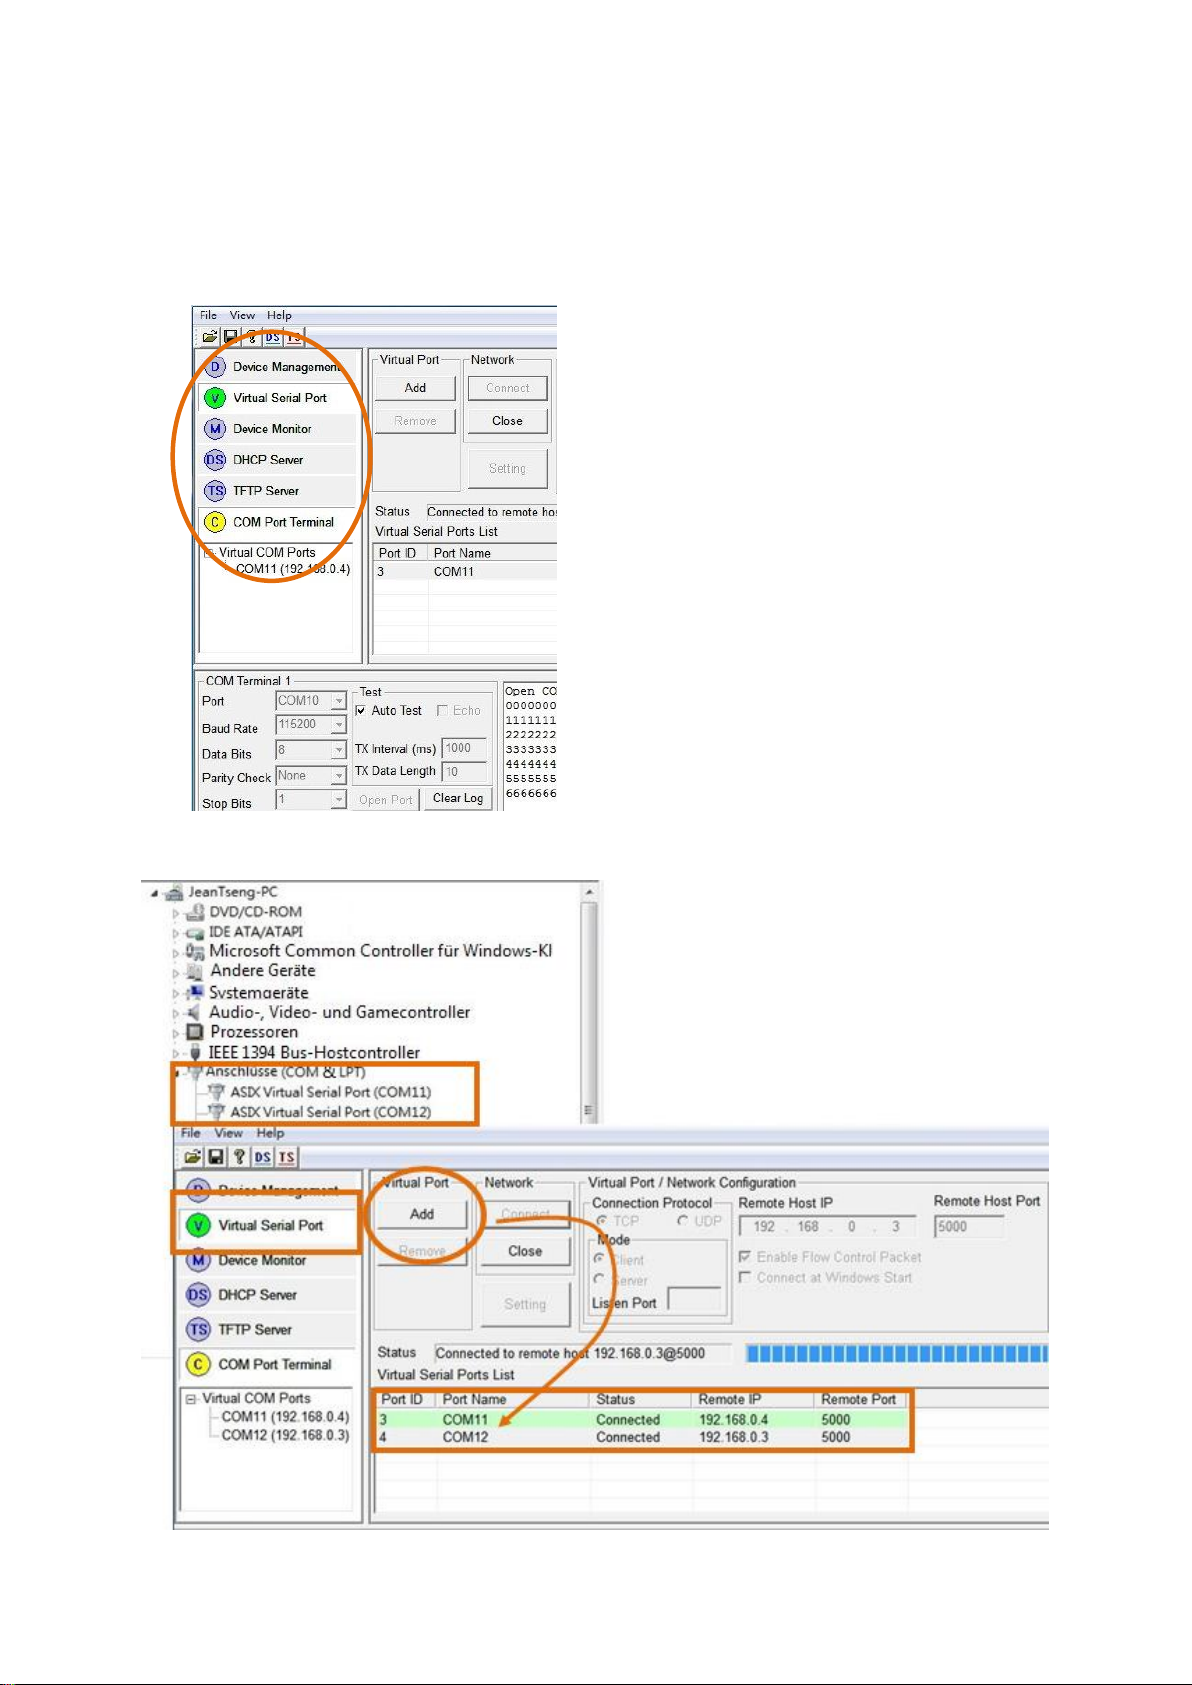Screen dimensions: 1192x1685
Task: Click the TS toolbar icon in lower utility window
Action: point(287,1157)
